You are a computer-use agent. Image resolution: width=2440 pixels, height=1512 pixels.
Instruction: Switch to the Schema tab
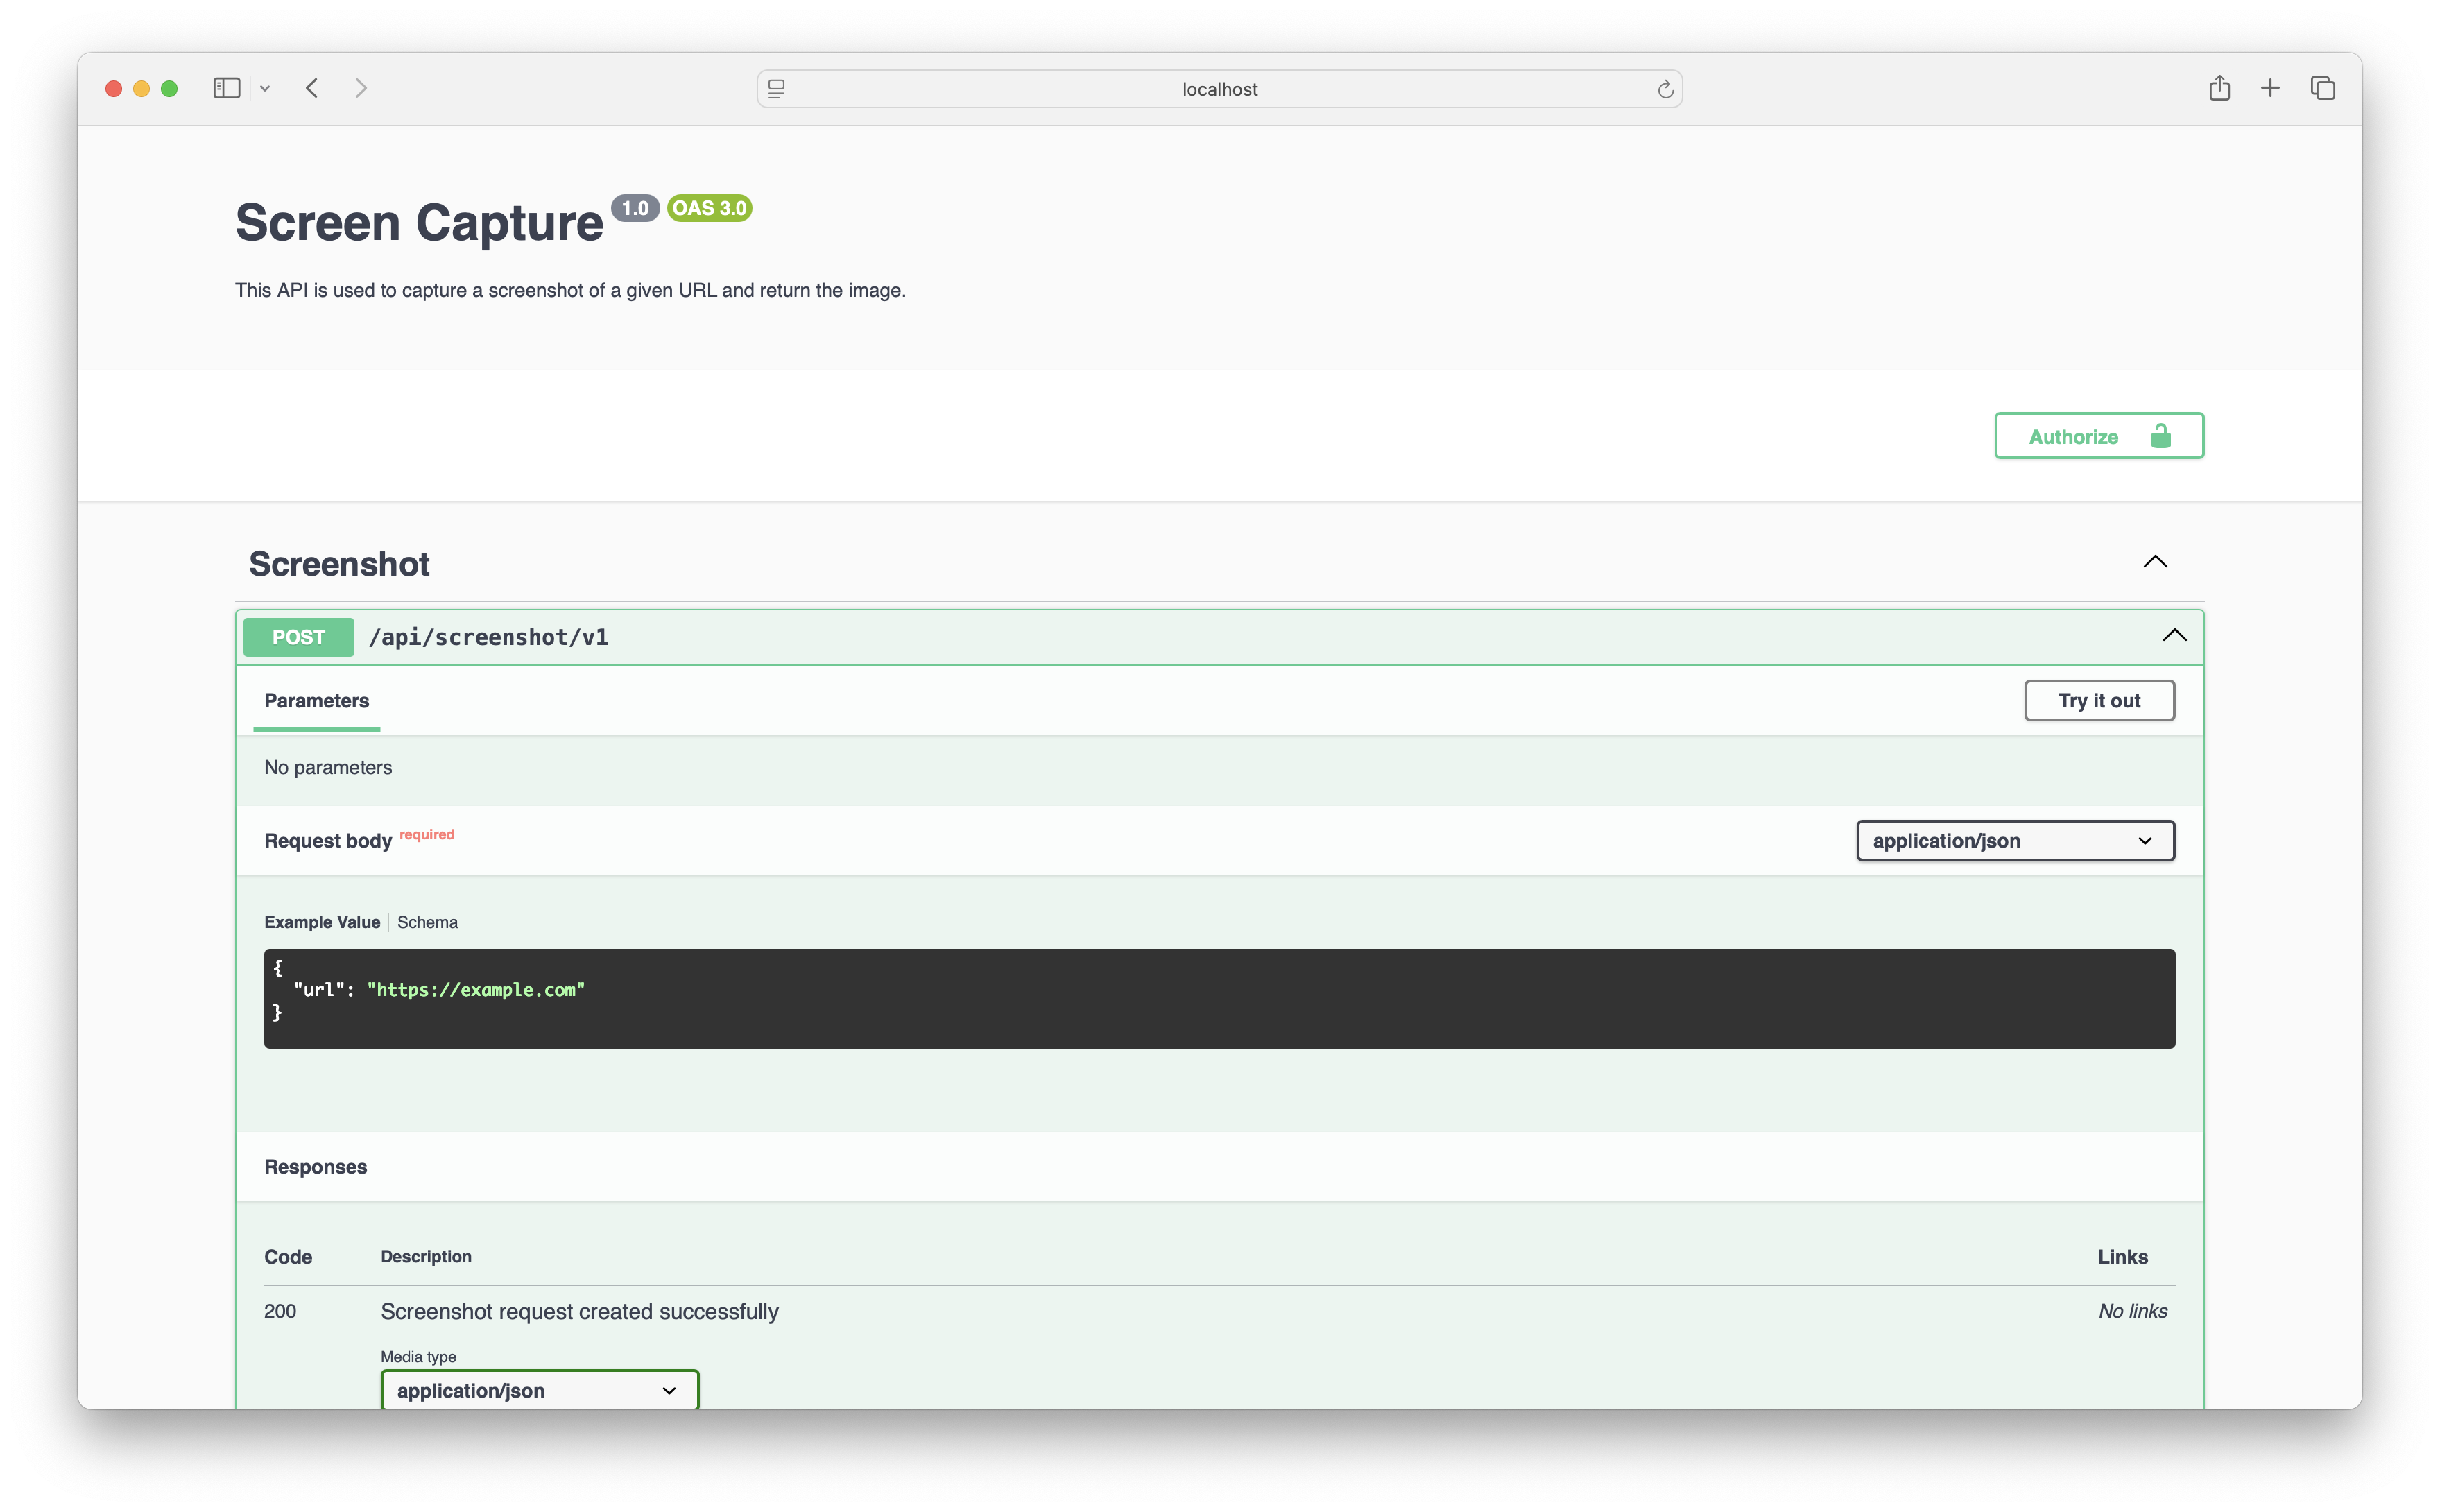(x=427, y=922)
